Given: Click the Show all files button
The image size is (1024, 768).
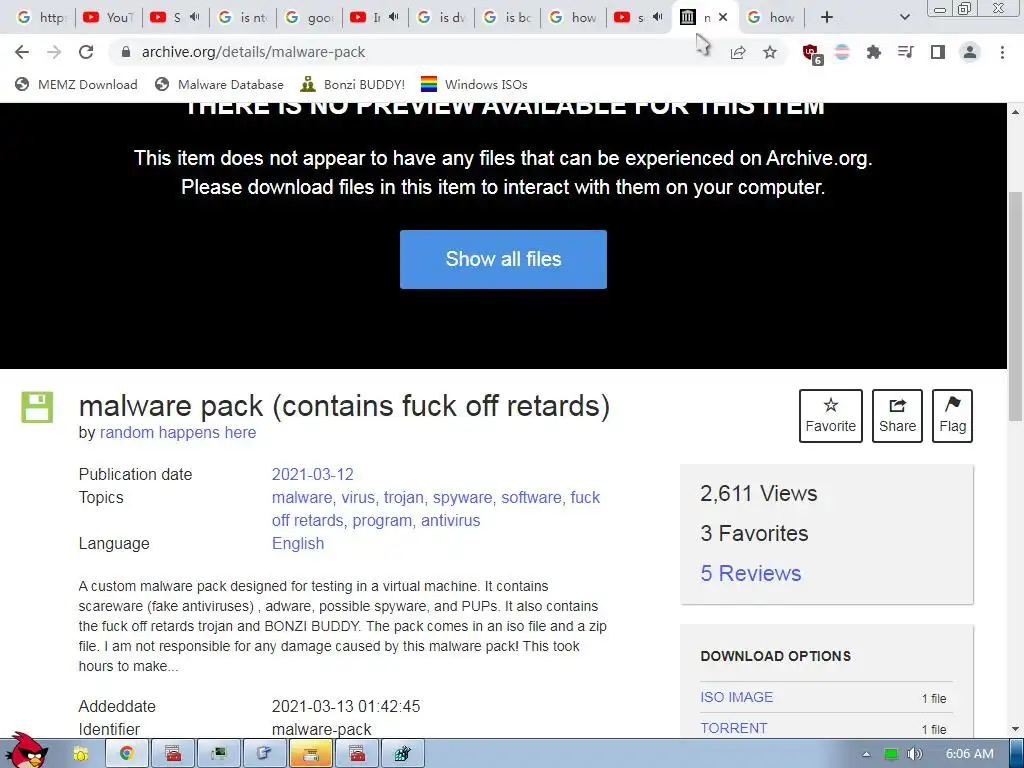Looking at the screenshot, I should (503, 259).
